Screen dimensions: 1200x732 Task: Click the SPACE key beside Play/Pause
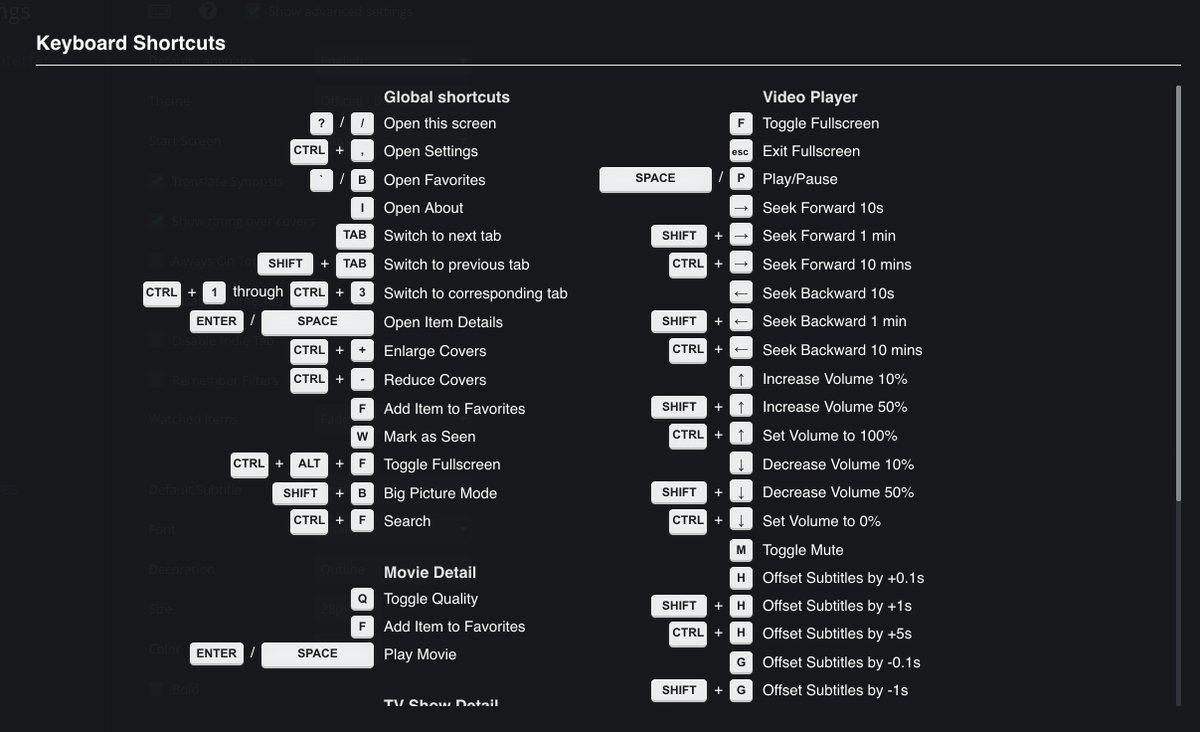(x=654, y=179)
